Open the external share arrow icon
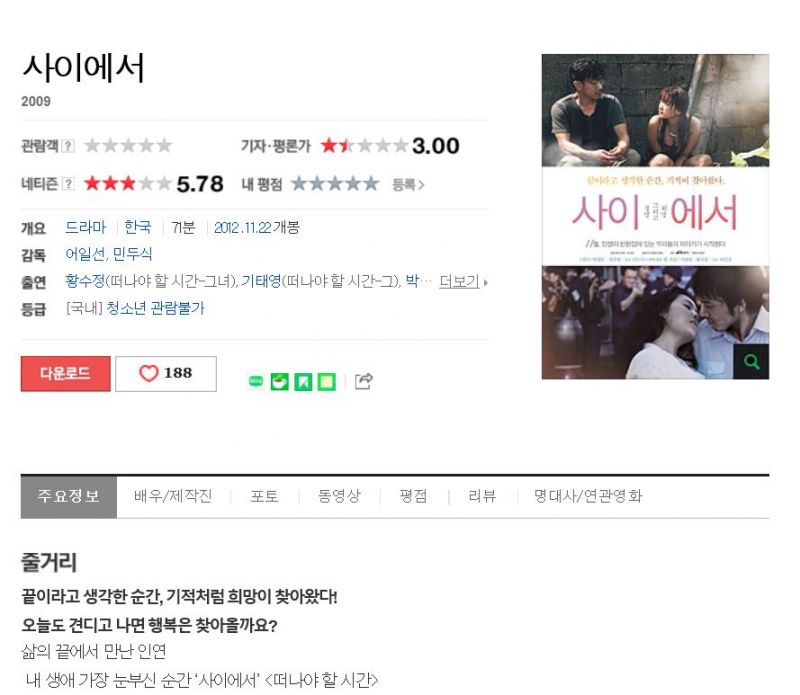 click(364, 381)
